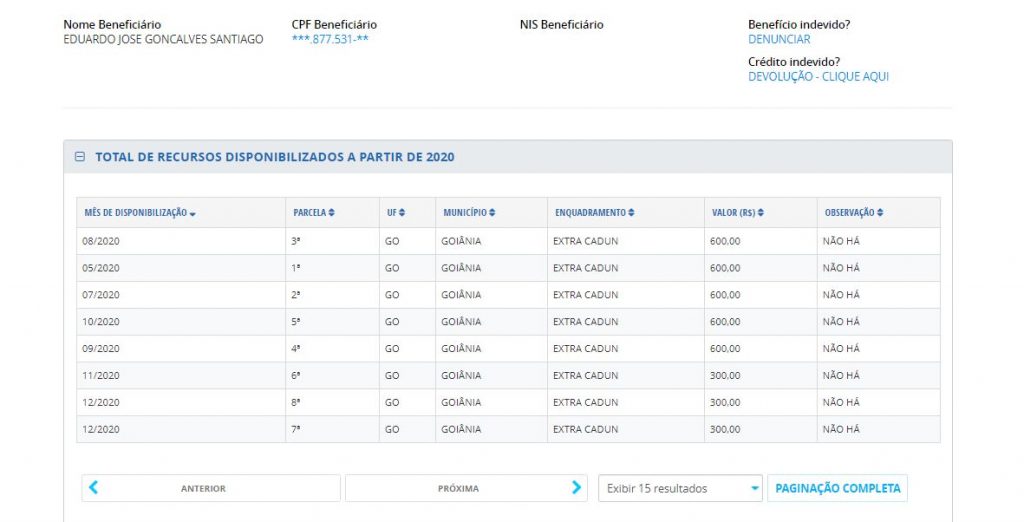Open the Exibir 15 resultados dropdown
The image size is (1024, 522).
[680, 488]
